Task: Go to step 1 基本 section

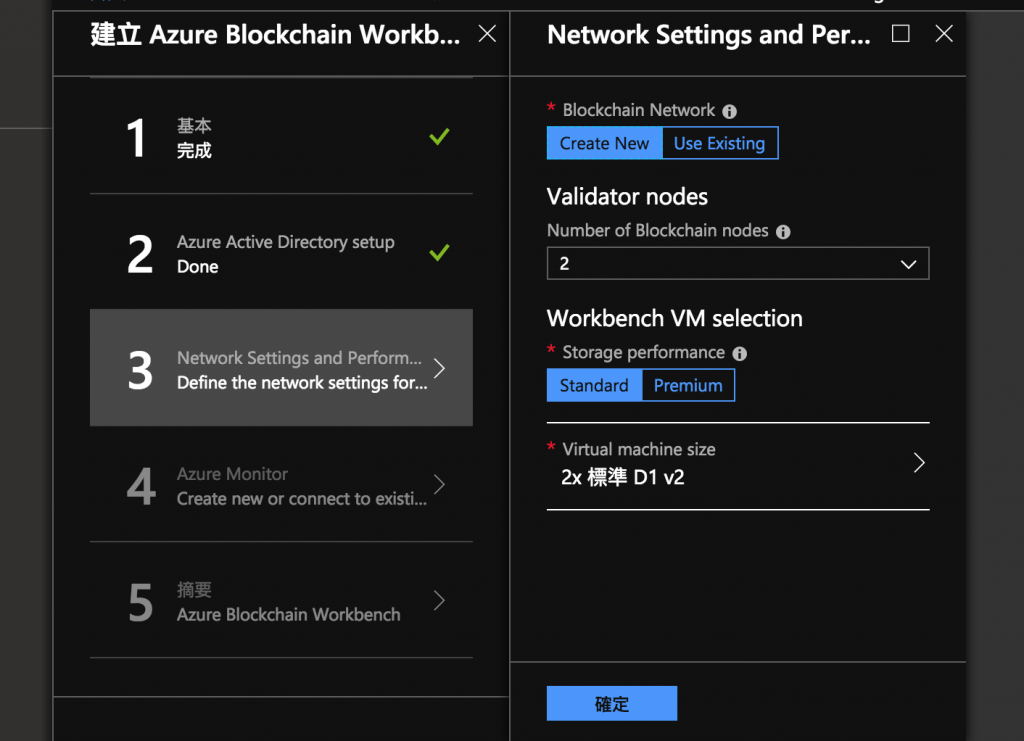Action: (281, 138)
